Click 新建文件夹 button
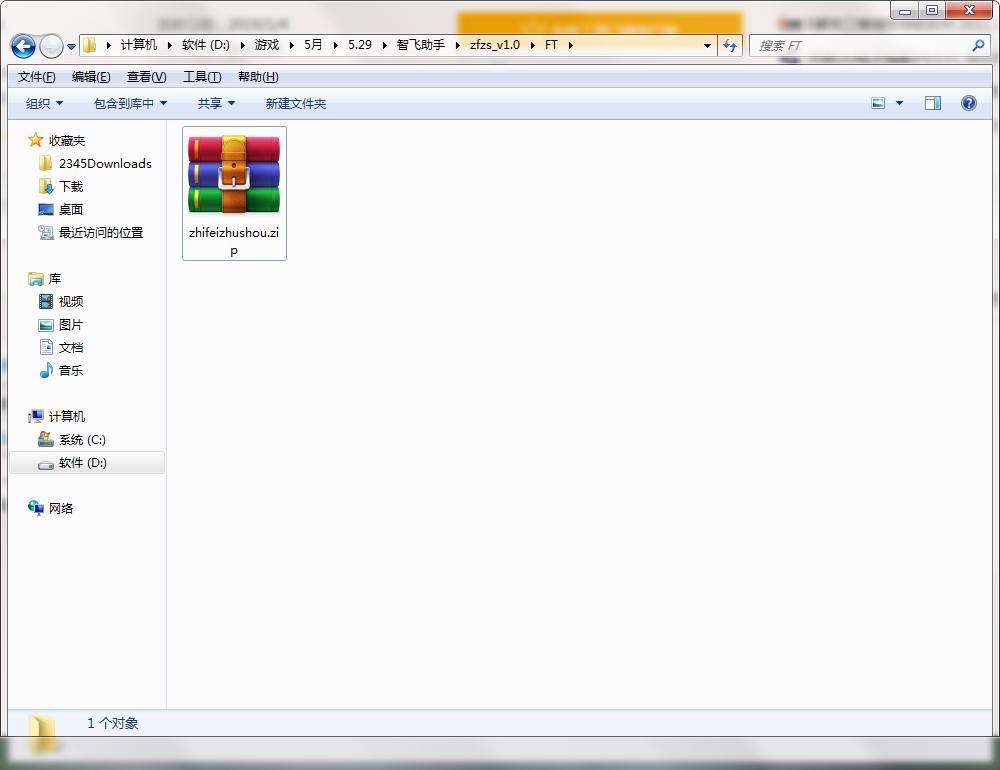Viewport: 1000px width, 770px height. click(296, 103)
